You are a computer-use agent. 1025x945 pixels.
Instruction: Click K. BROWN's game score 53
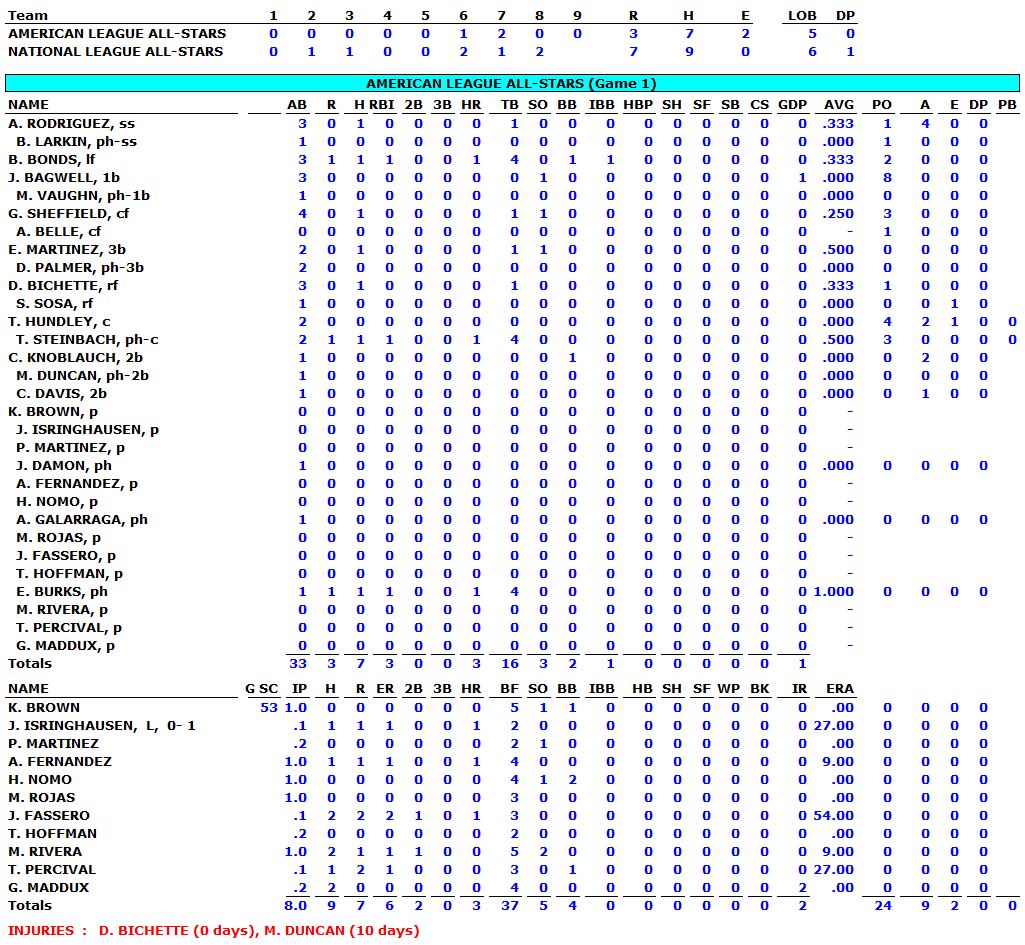(269, 708)
